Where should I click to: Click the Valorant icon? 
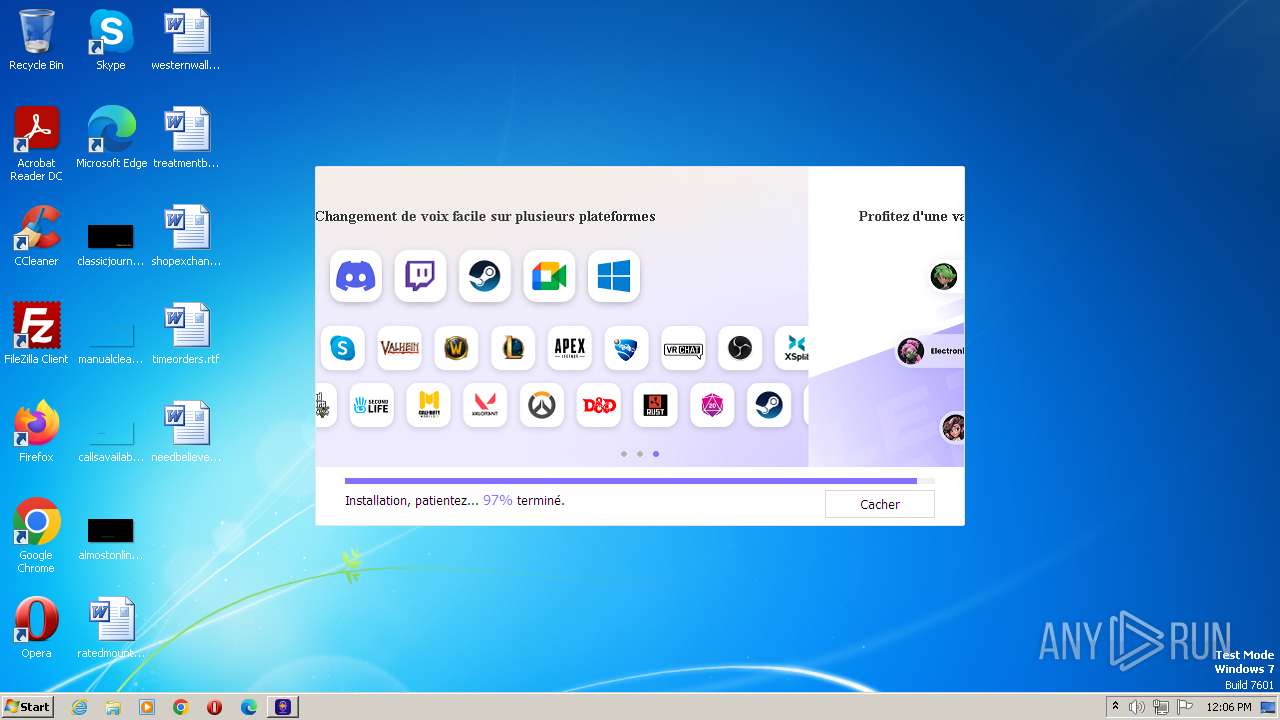(x=485, y=405)
